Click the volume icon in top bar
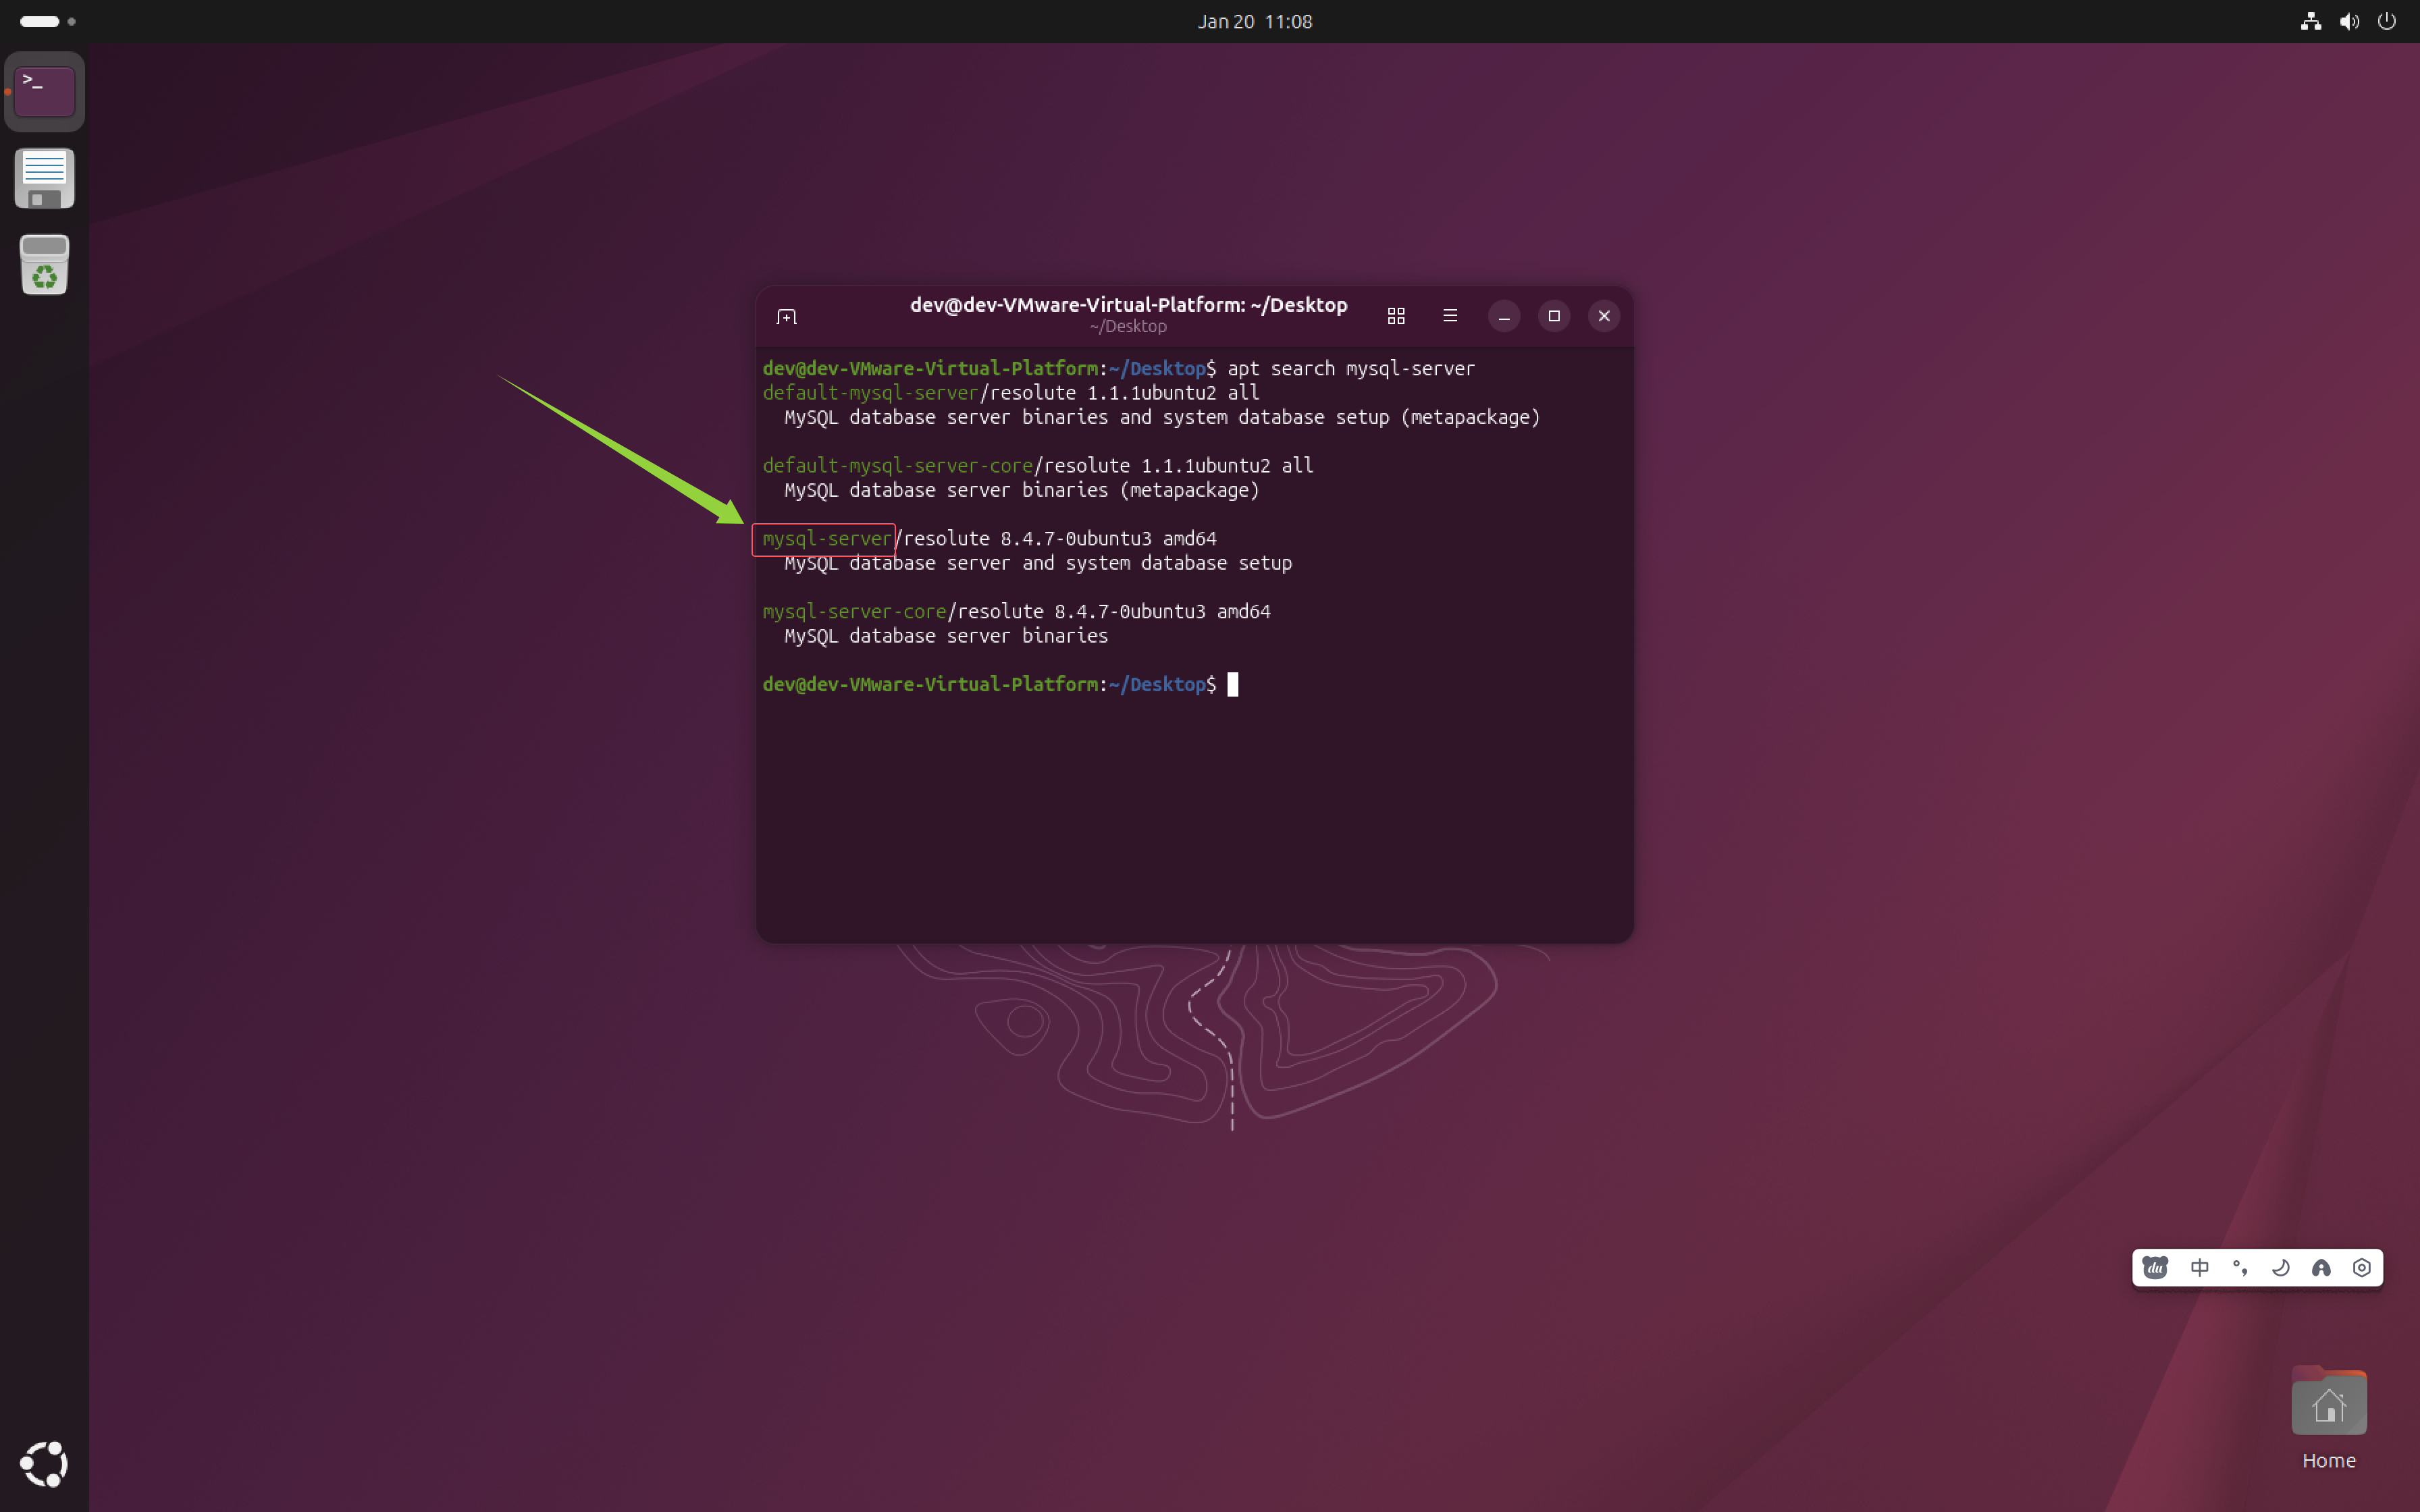The width and height of the screenshot is (2420, 1512). pyautogui.click(x=2349, y=21)
